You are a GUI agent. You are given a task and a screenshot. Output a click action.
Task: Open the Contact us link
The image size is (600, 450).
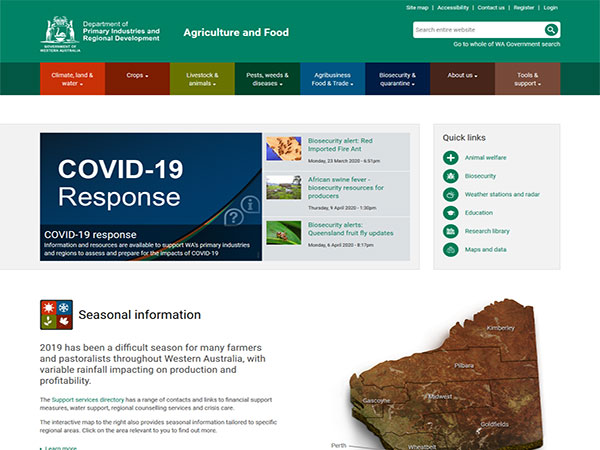[x=491, y=8]
